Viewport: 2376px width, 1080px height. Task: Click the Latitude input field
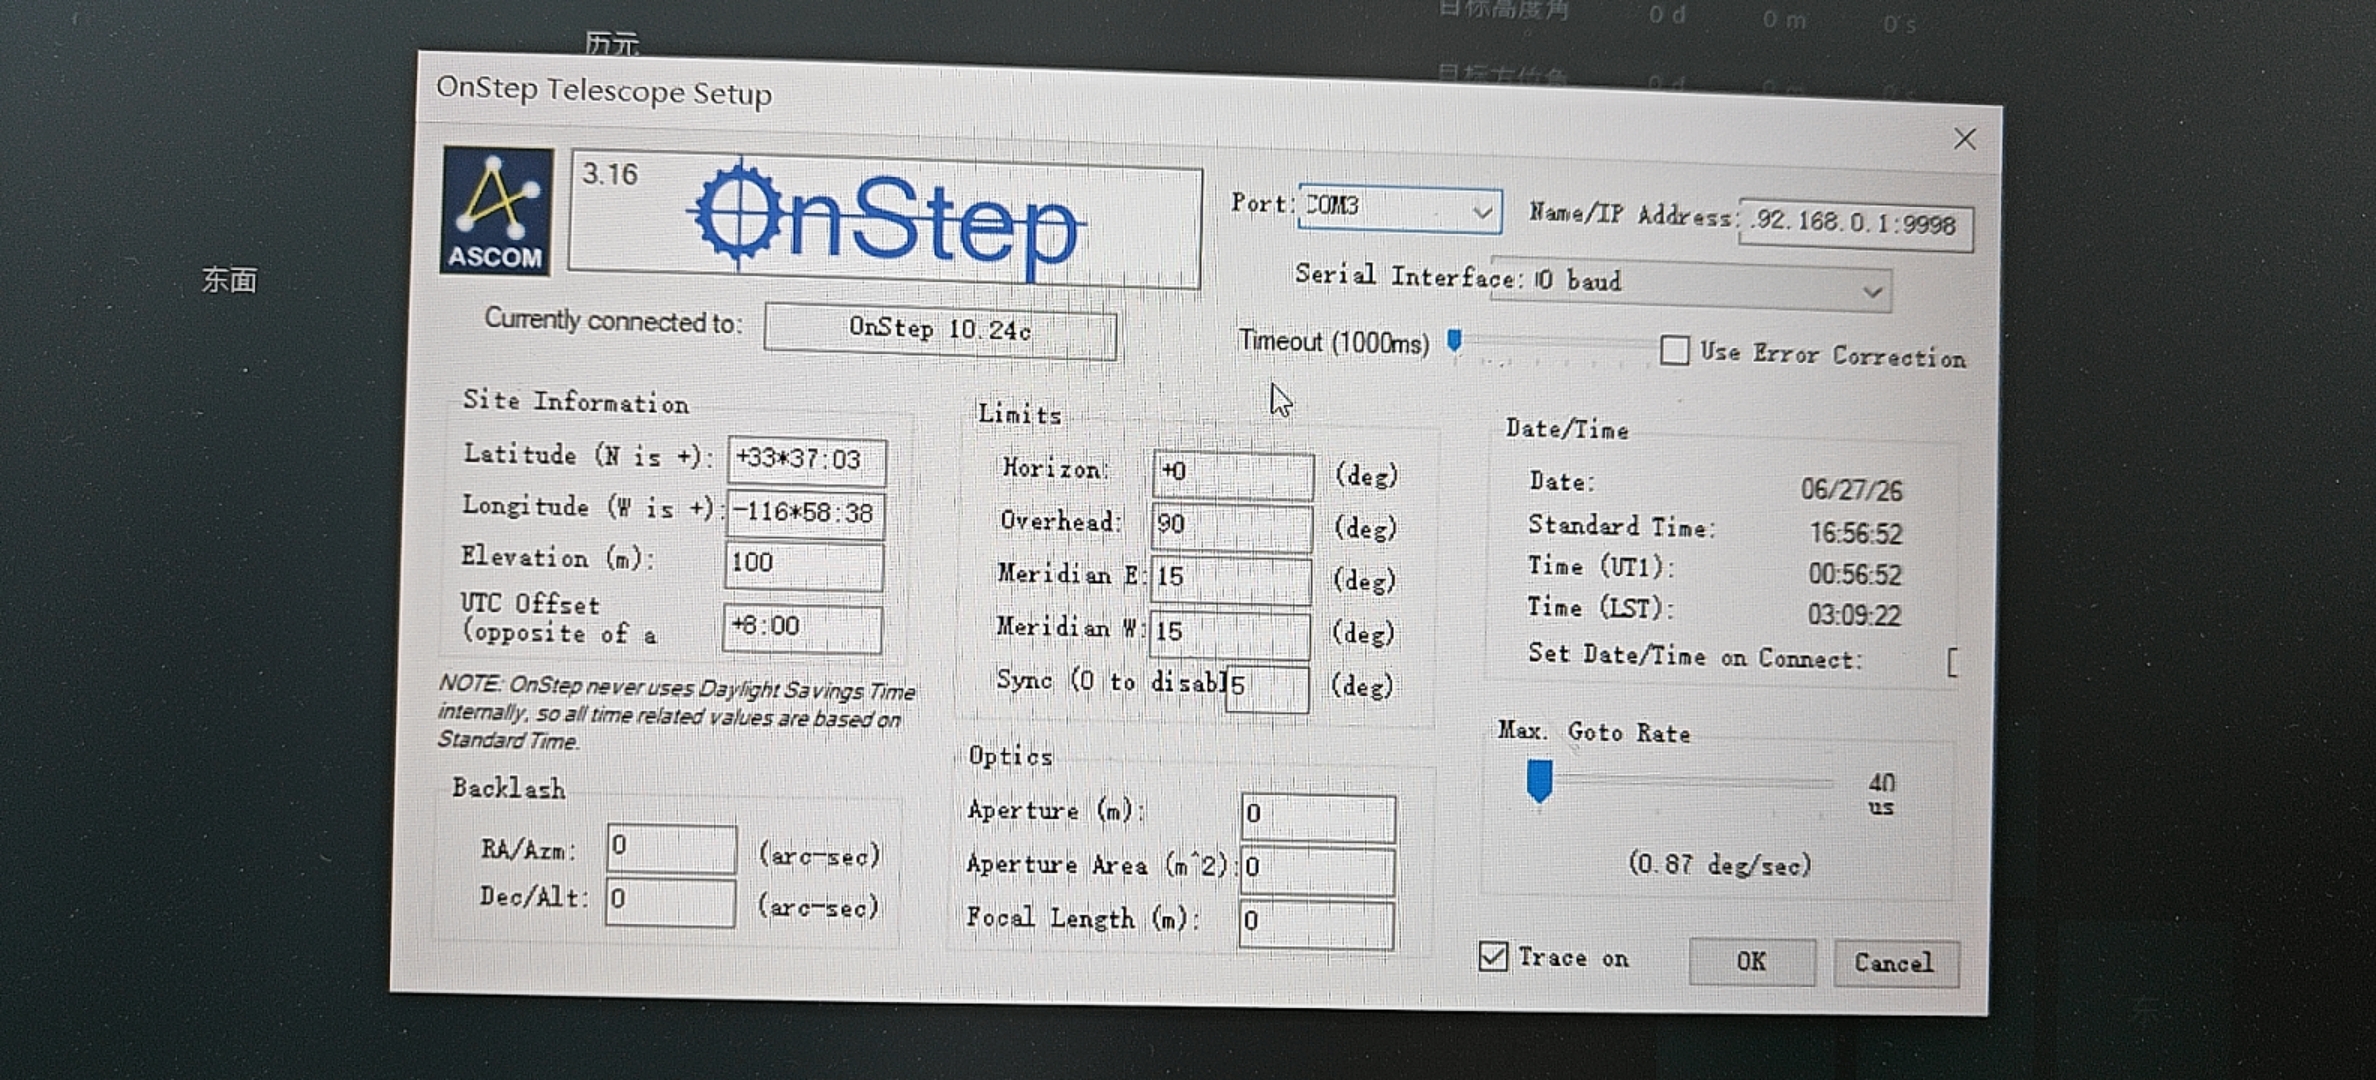coord(806,460)
